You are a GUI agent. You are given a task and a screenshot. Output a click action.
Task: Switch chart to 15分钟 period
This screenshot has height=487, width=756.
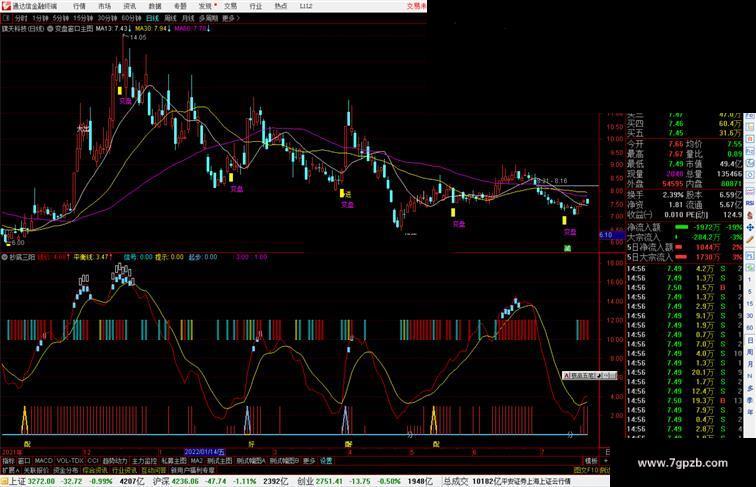[83, 18]
